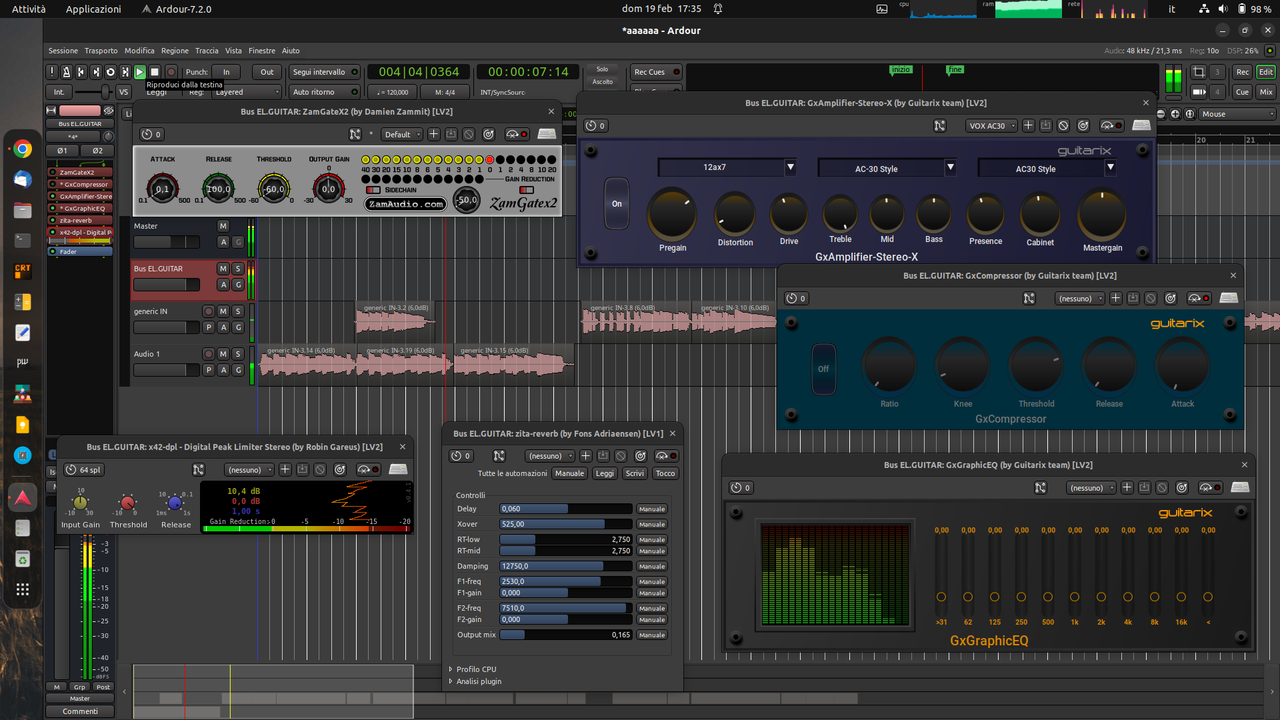Open VOX AC30 preset dropdown

(992, 126)
